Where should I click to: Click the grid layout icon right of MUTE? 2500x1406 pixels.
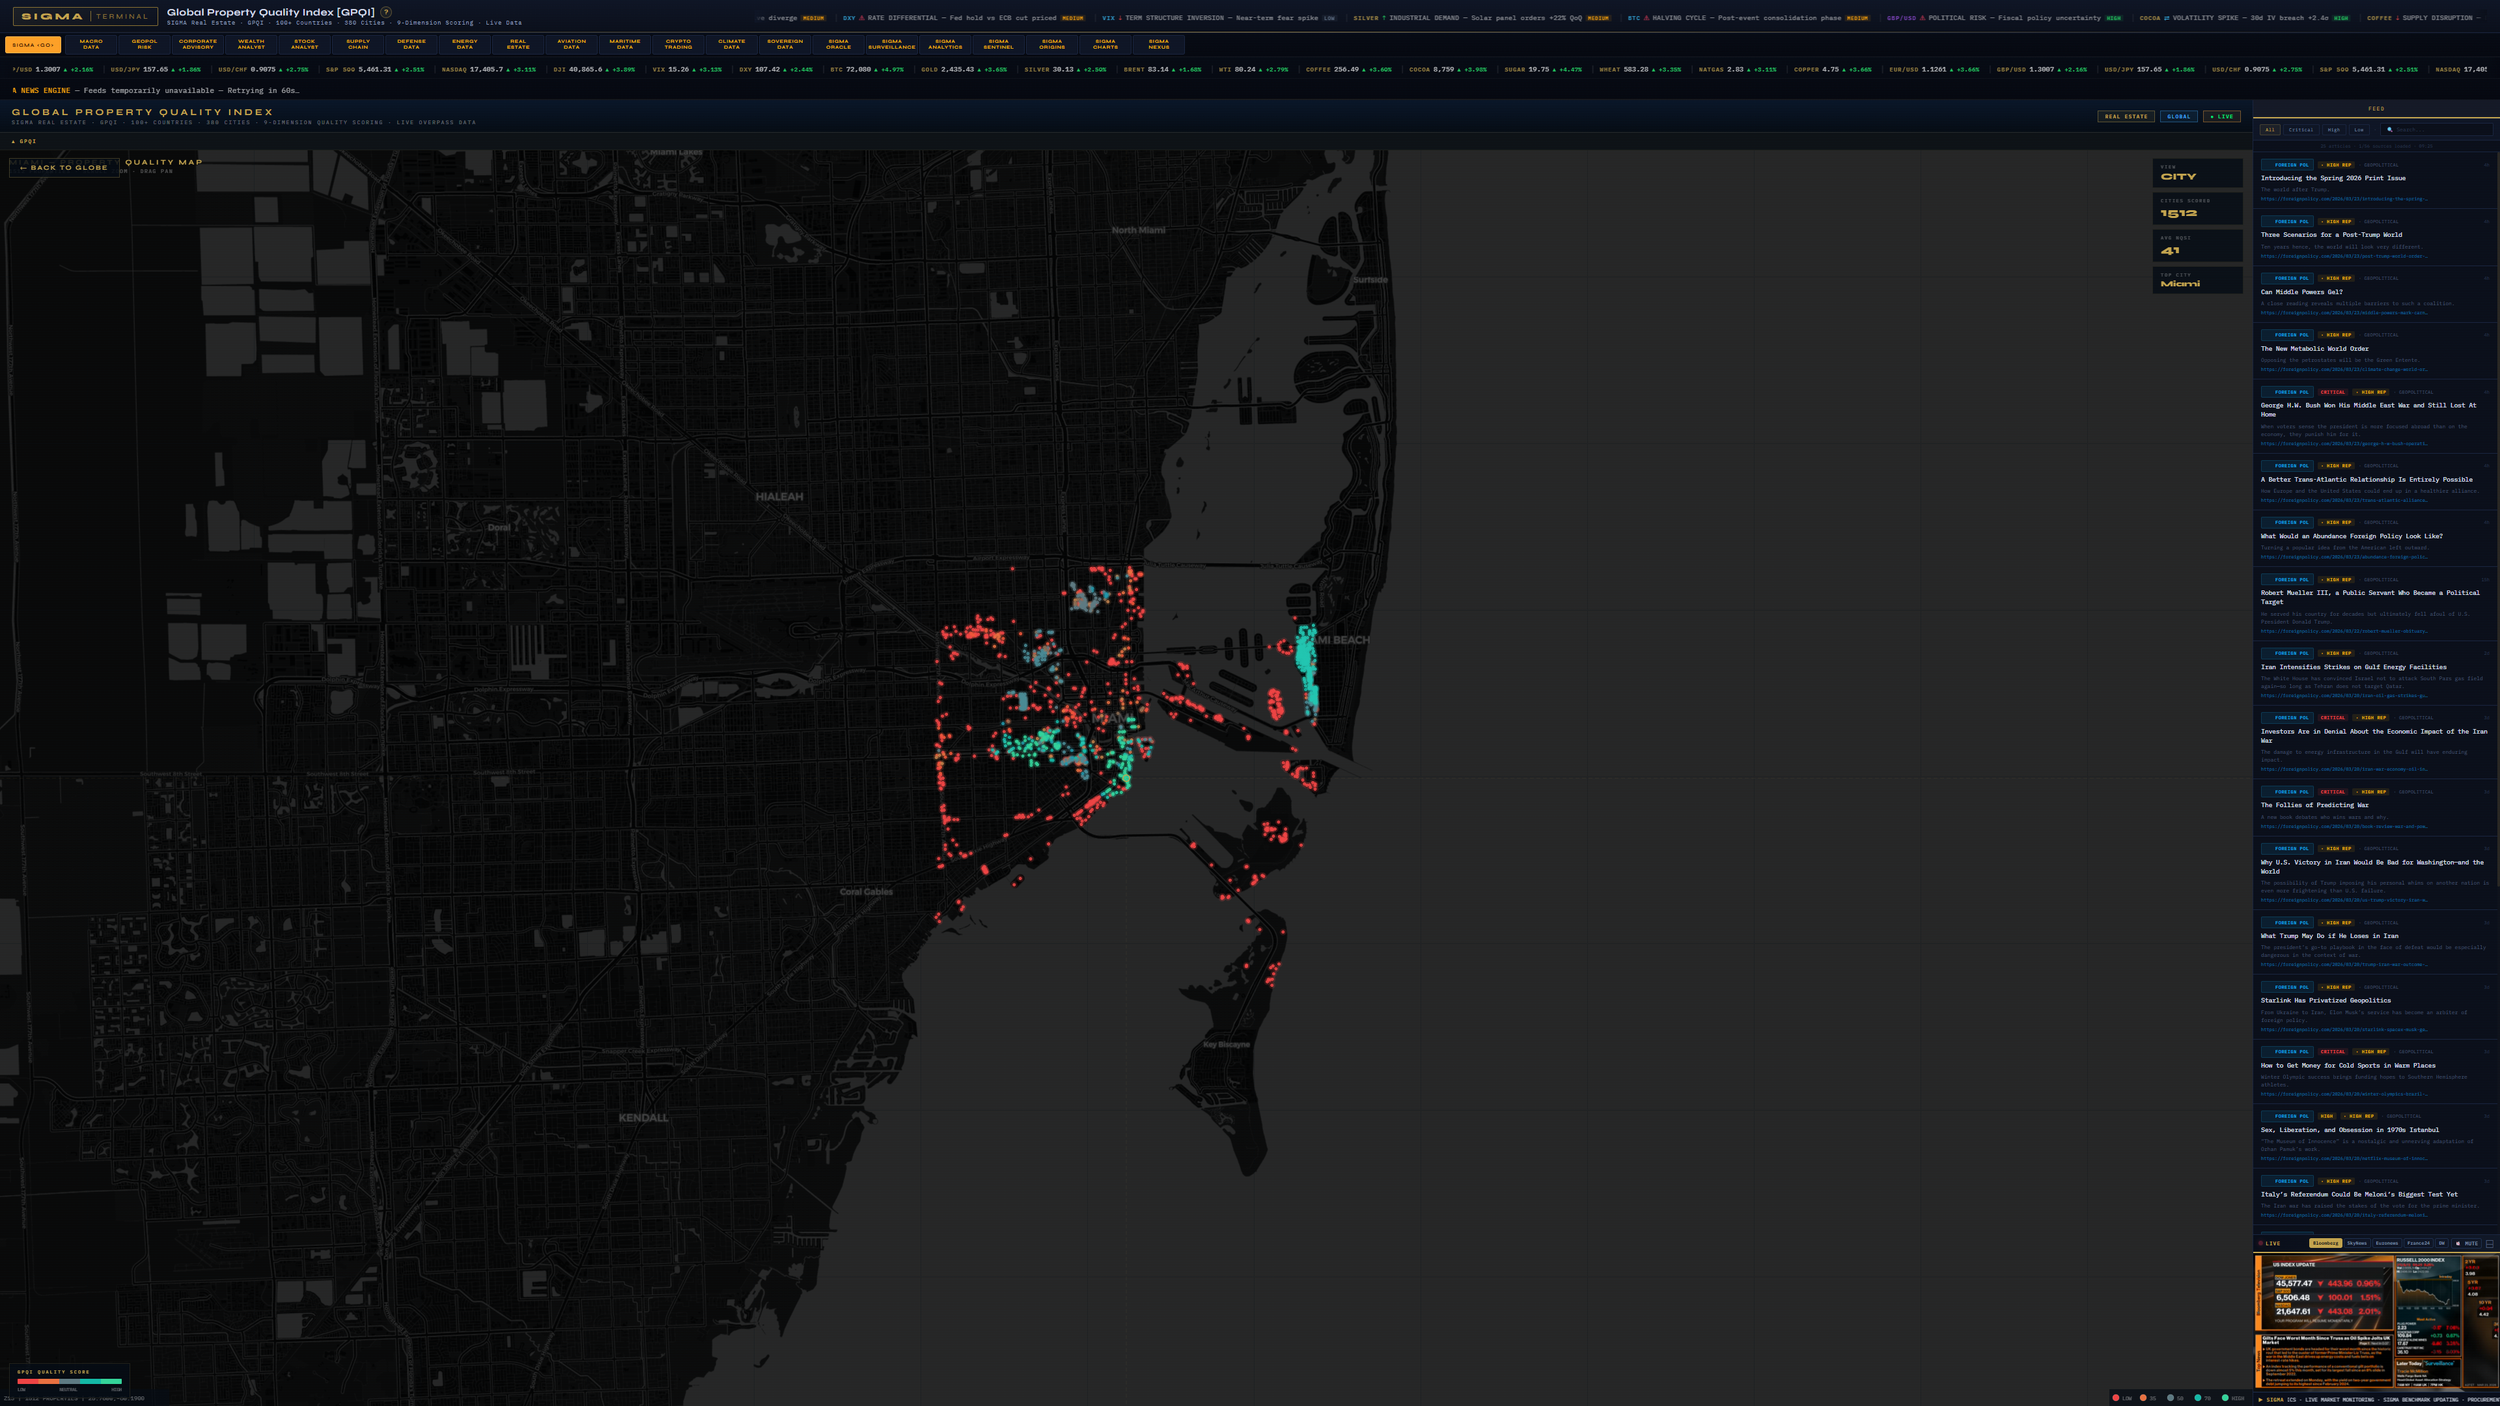click(x=2491, y=1243)
